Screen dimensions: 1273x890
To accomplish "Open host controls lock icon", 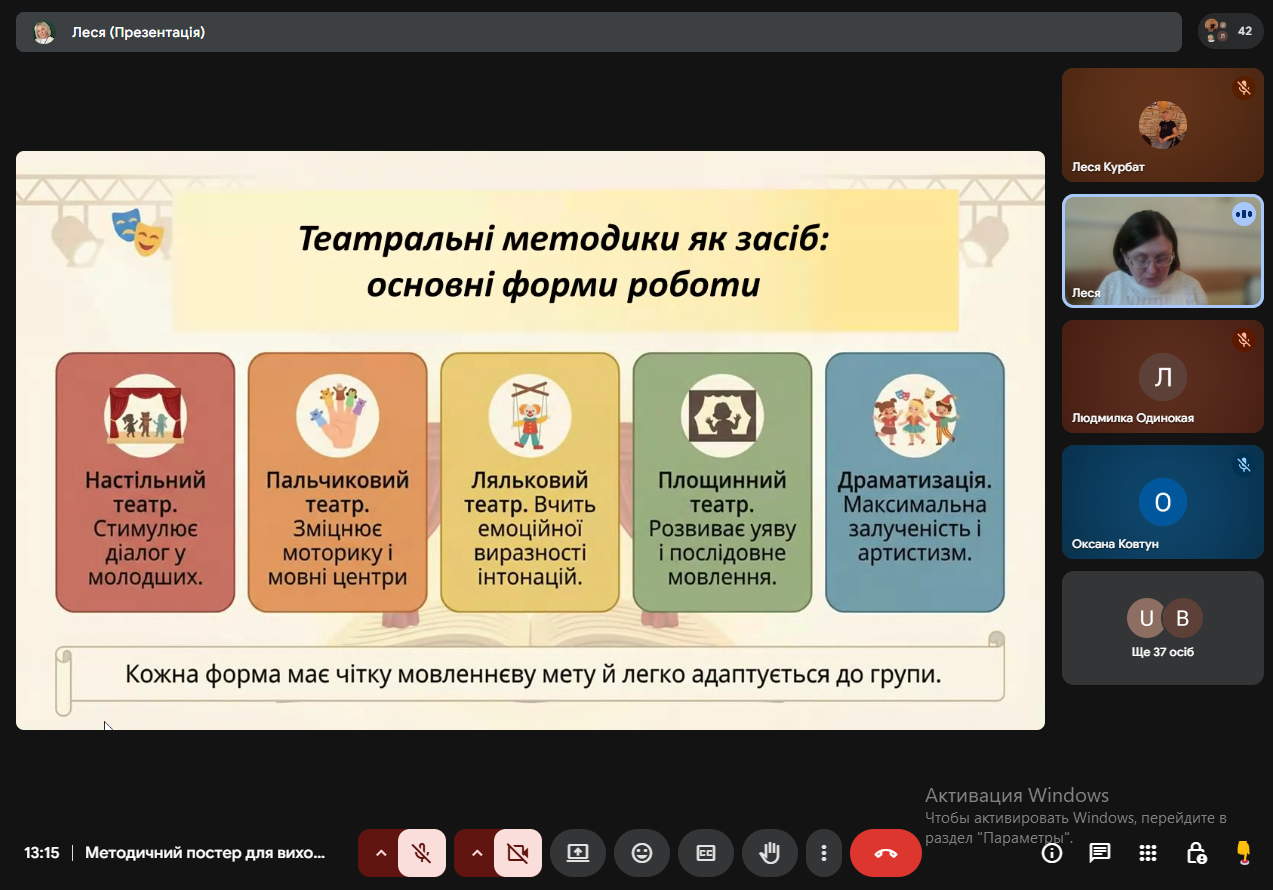I will tap(1196, 853).
